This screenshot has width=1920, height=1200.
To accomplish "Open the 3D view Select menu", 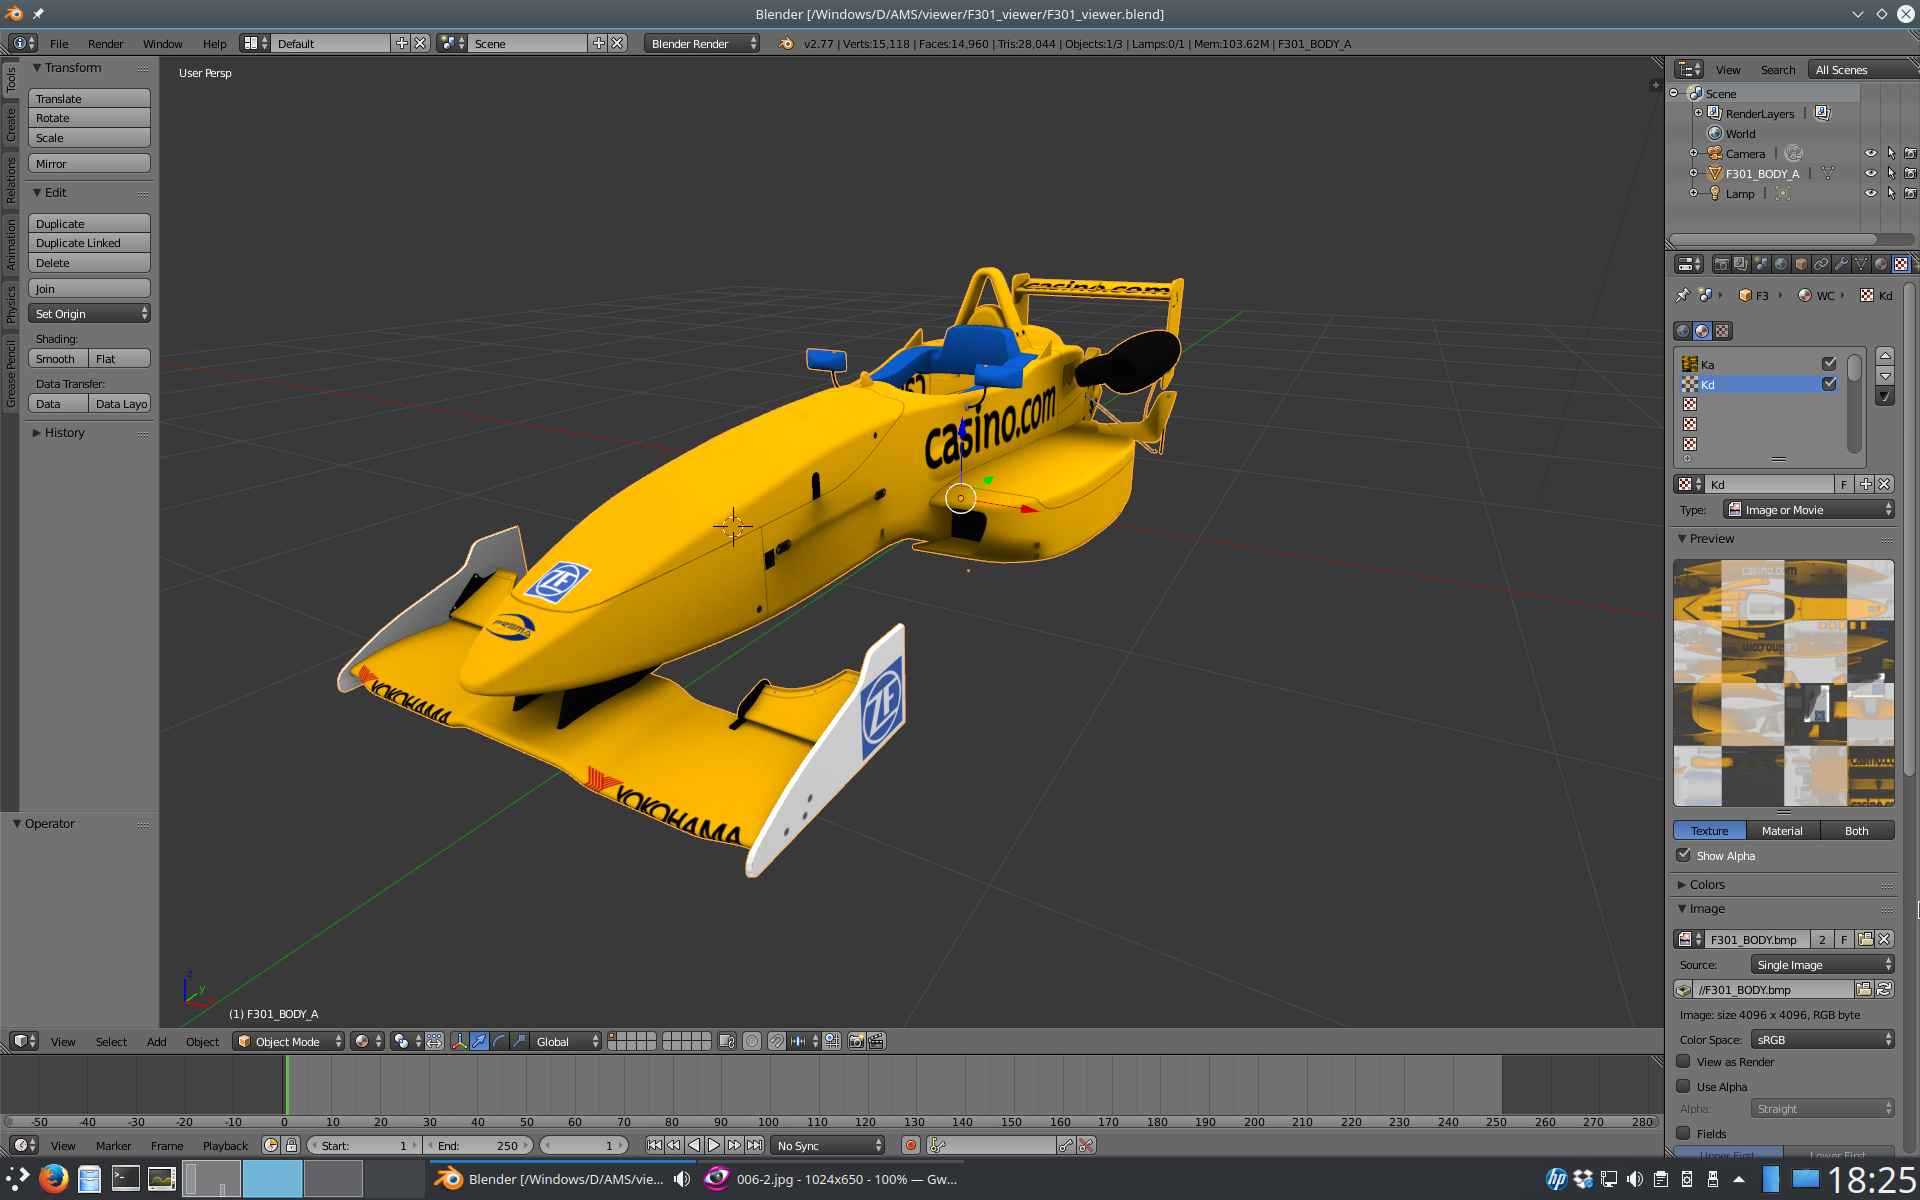I will 111,1041.
